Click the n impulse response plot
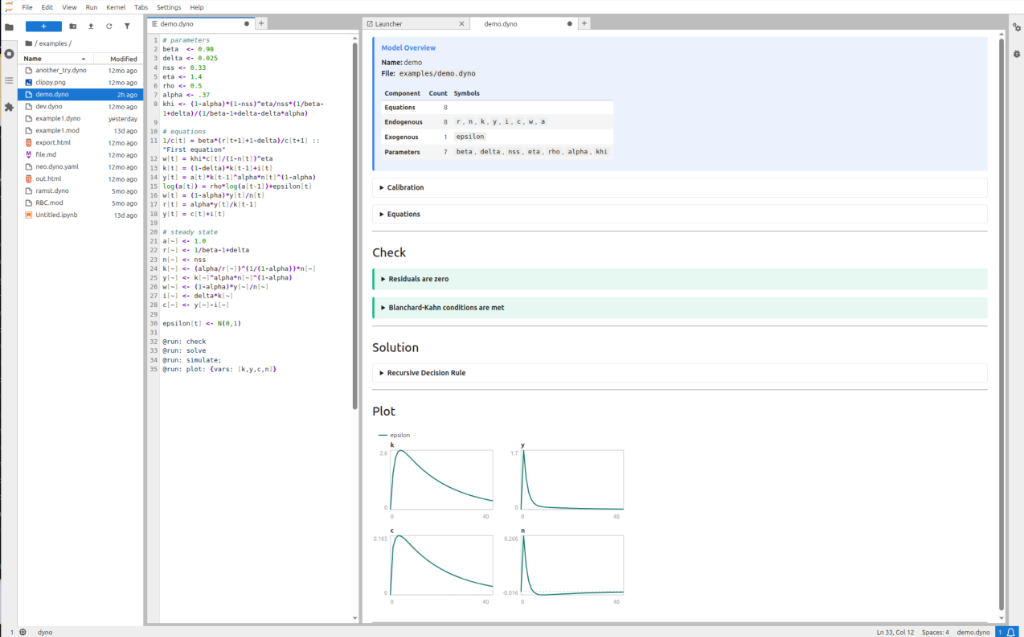The width and height of the screenshot is (1024, 637). [x=572, y=565]
